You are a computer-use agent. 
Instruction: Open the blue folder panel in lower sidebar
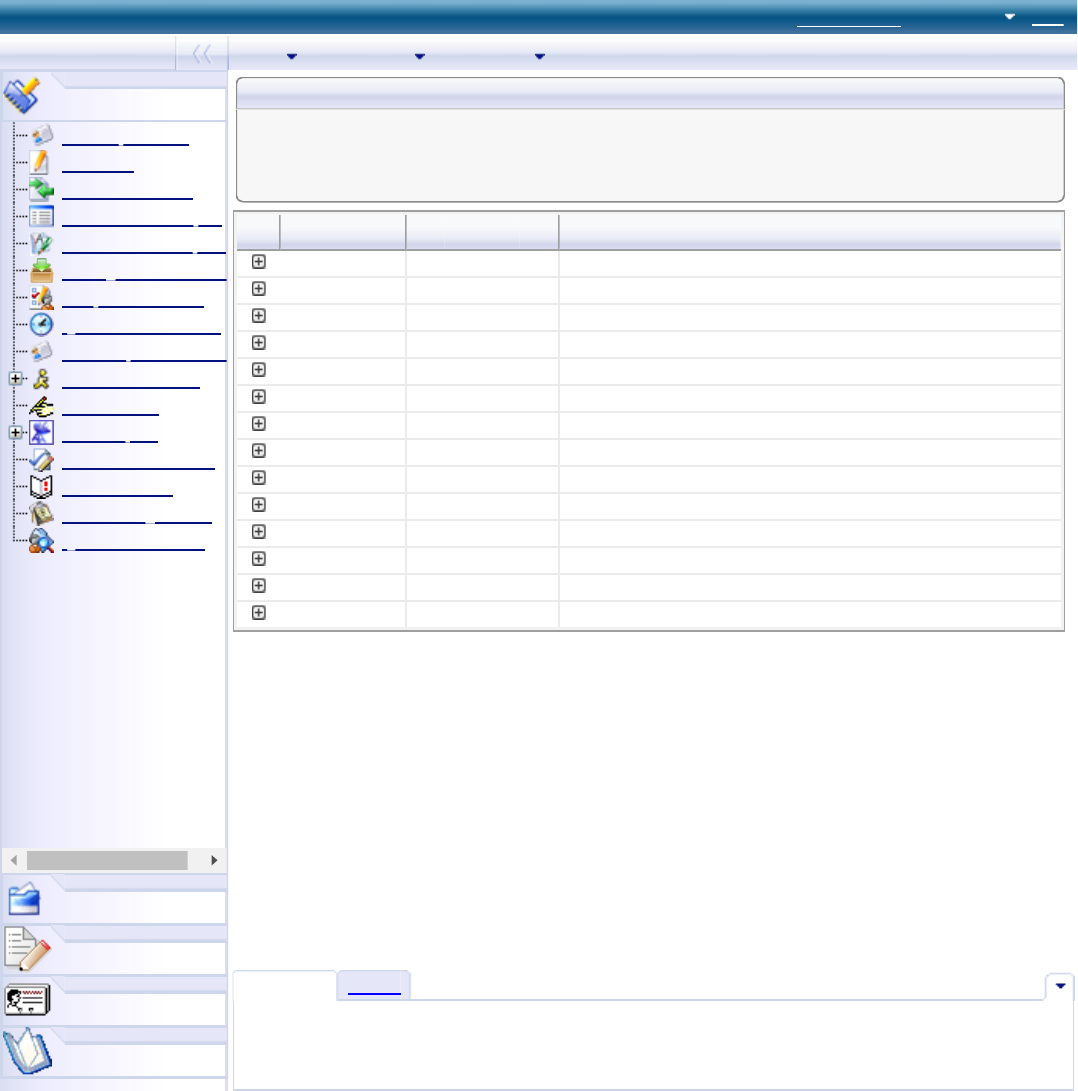[24, 900]
